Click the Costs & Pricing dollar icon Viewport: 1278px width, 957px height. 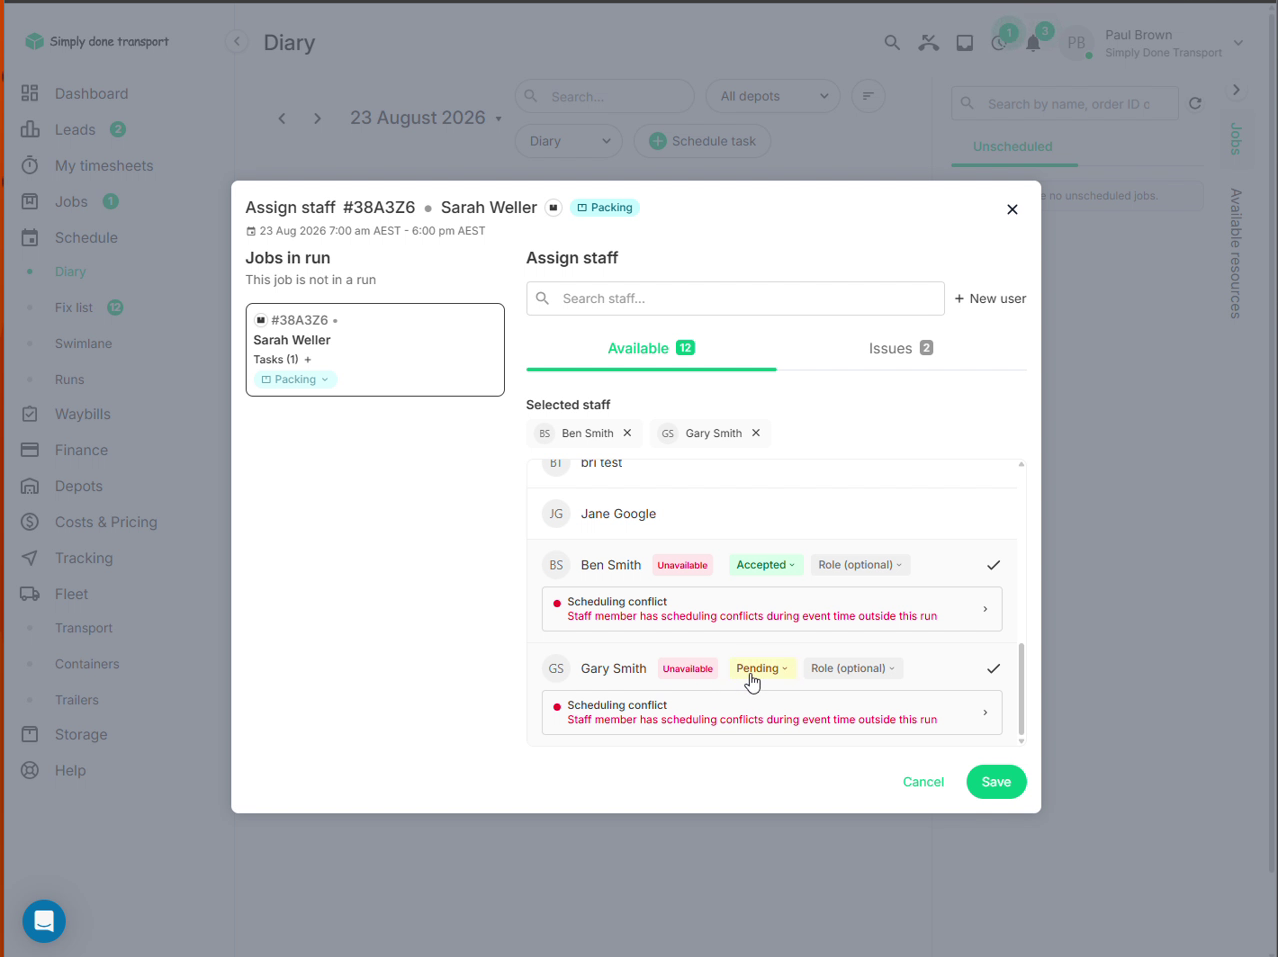pos(30,522)
